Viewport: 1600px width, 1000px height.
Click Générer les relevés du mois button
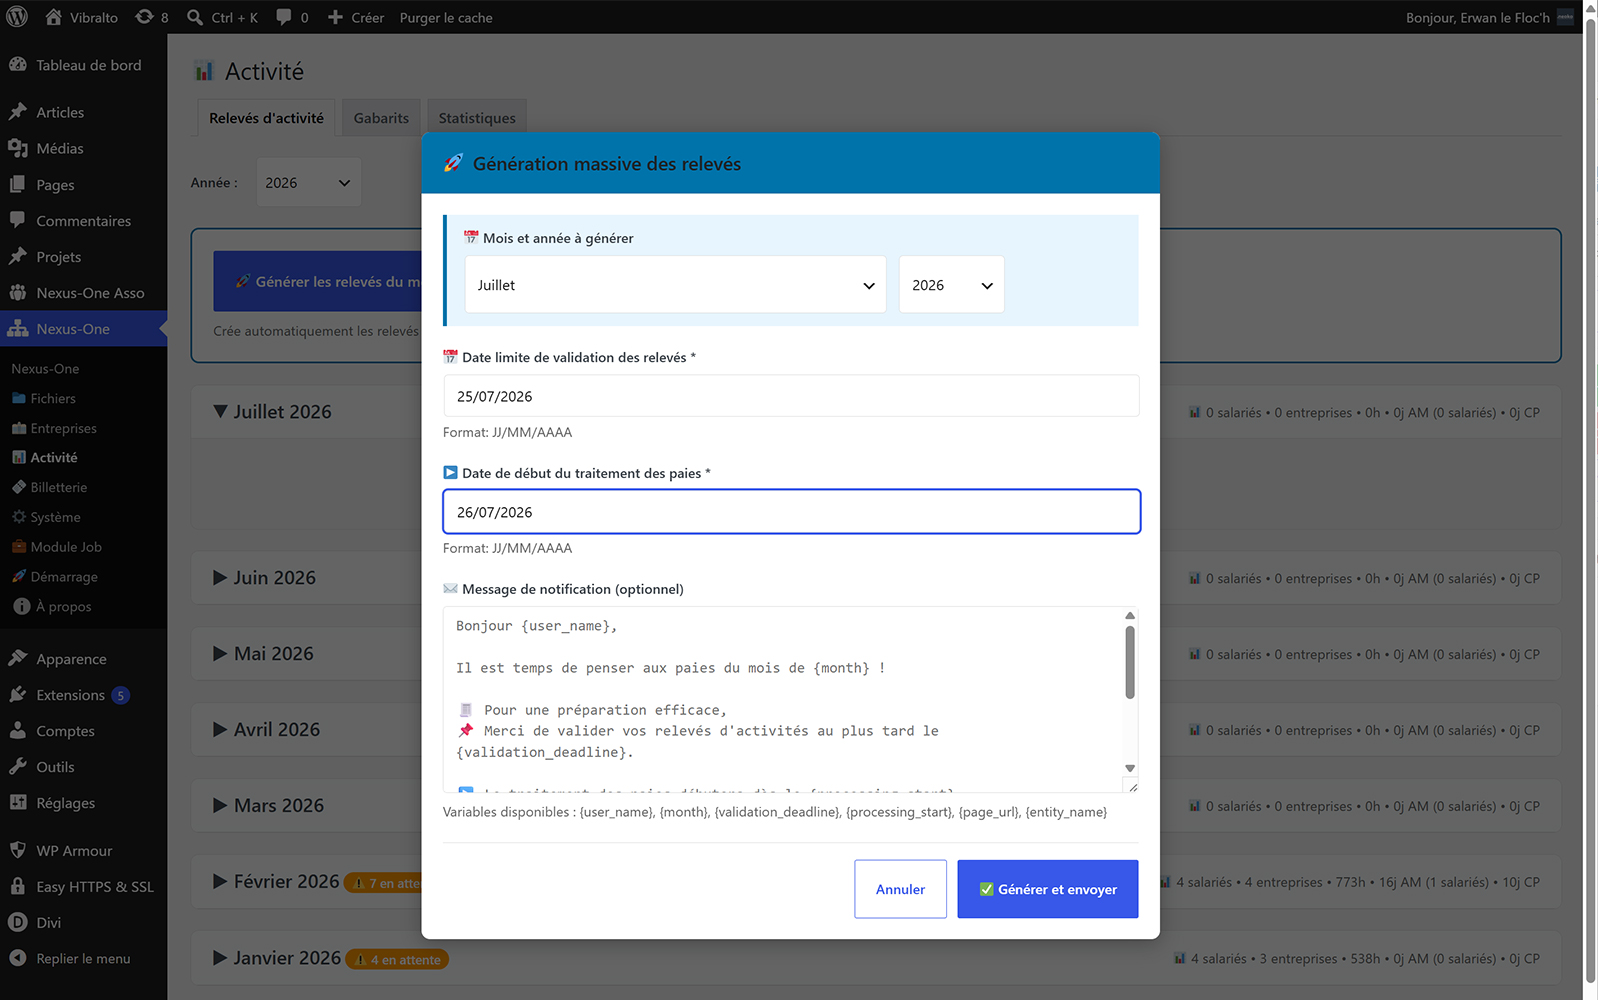[x=318, y=282]
